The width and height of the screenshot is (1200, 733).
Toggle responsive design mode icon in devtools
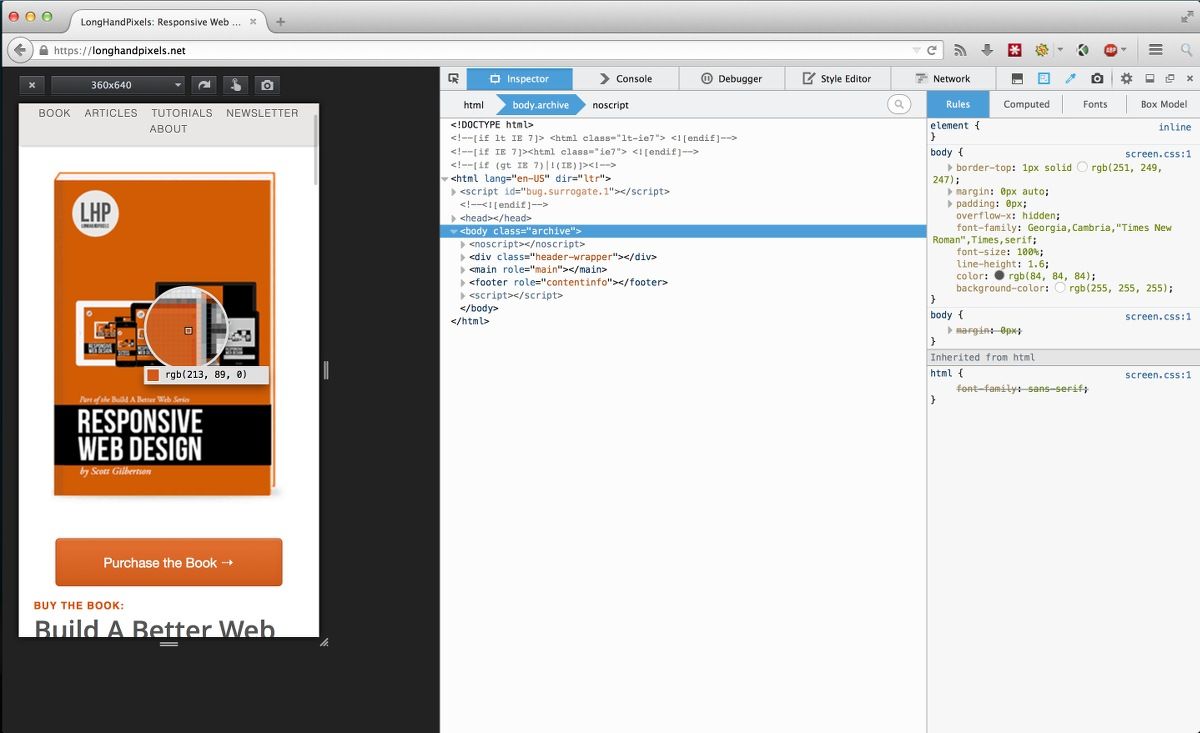1044,78
